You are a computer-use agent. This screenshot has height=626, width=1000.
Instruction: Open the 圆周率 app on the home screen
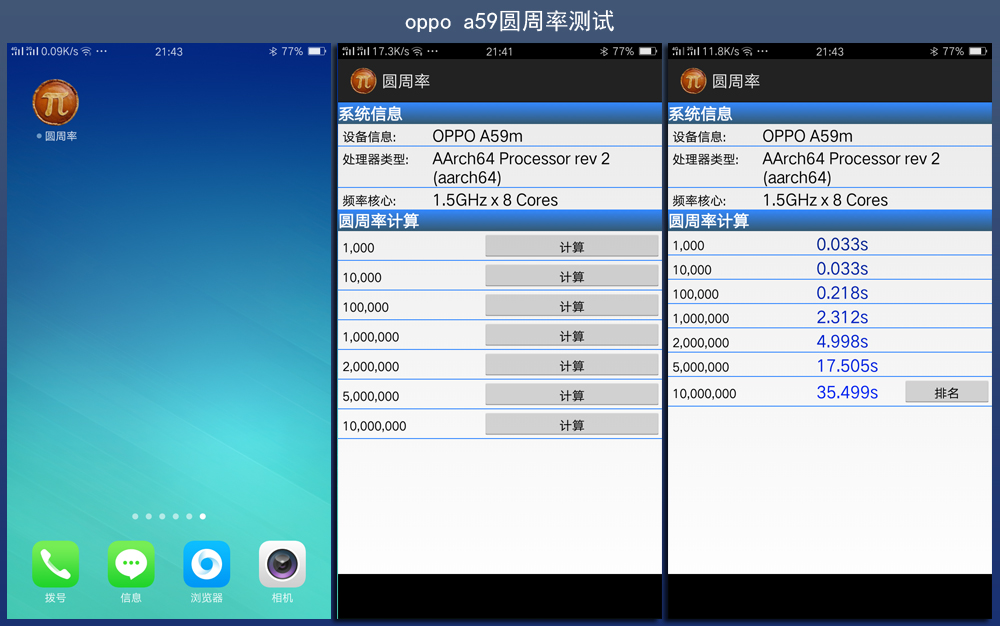coord(55,103)
